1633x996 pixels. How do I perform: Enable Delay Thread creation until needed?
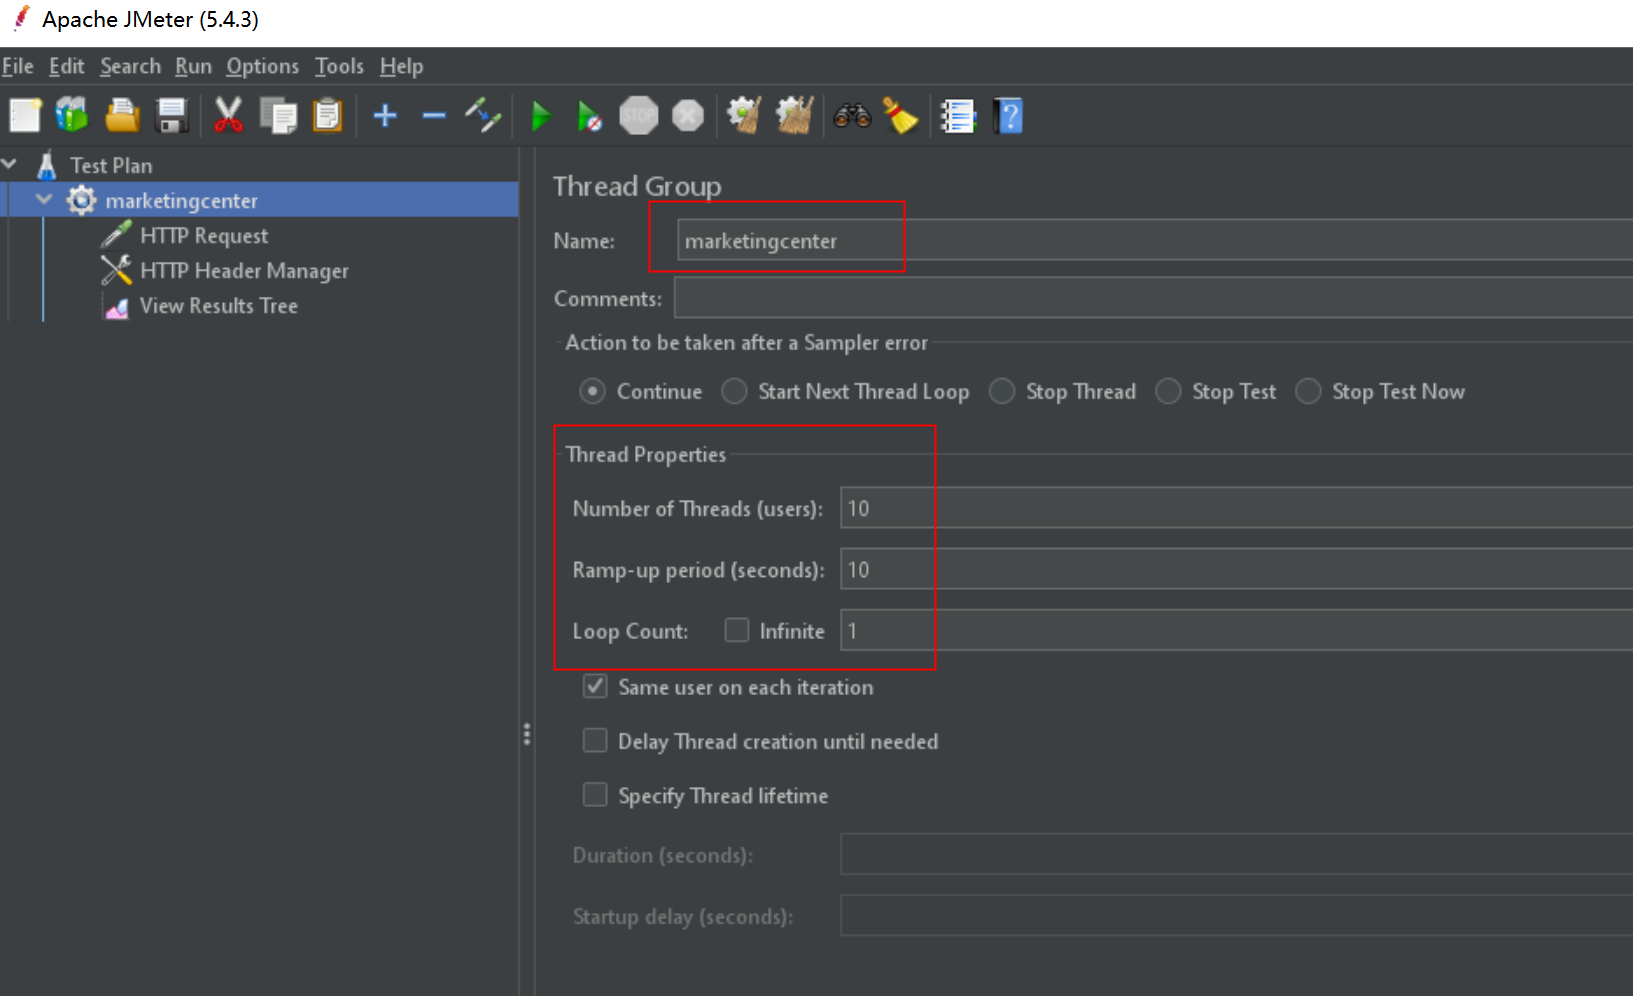coord(595,740)
